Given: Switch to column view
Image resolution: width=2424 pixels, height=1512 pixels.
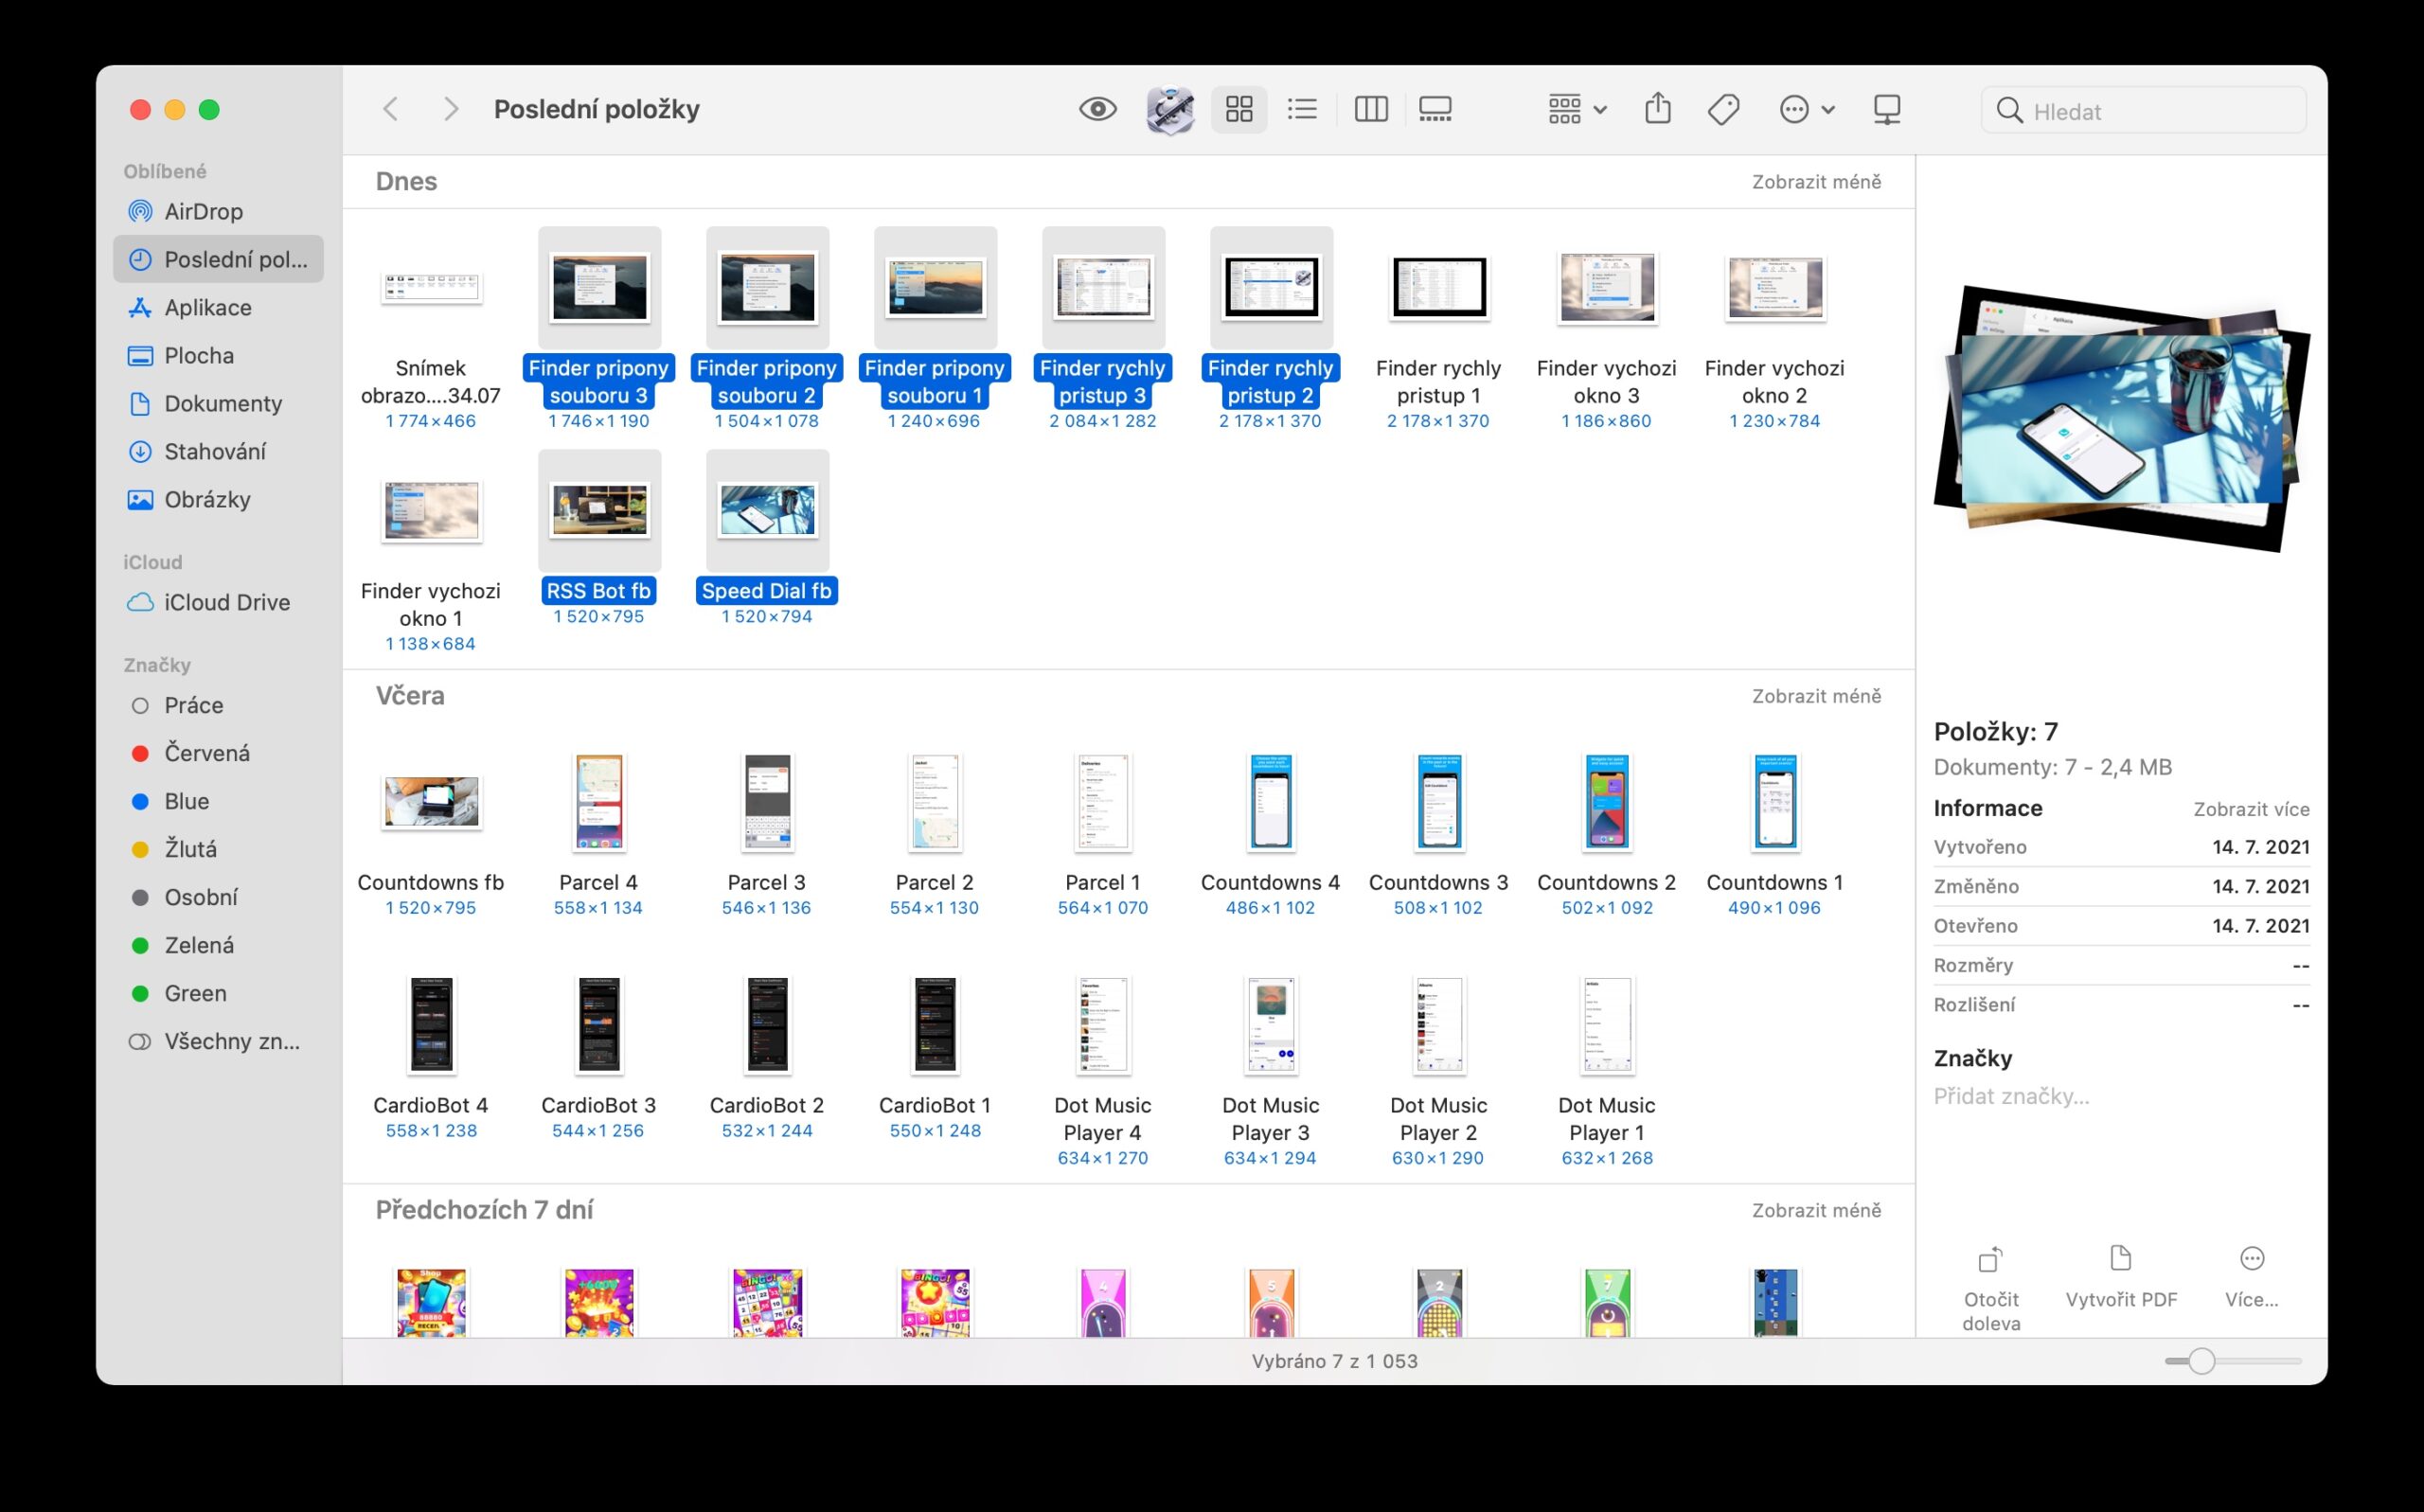Looking at the screenshot, I should 1371,109.
